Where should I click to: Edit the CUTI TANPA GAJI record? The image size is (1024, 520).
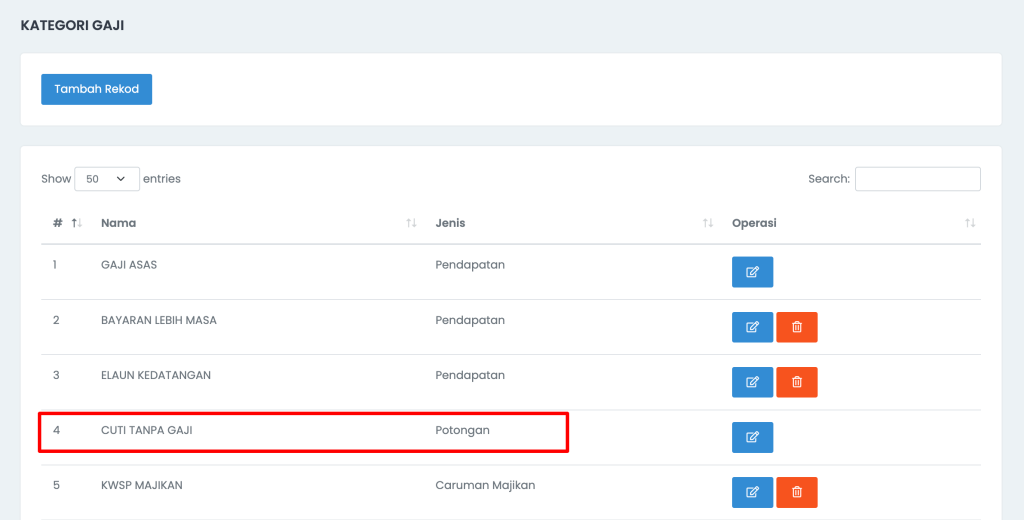(752, 437)
